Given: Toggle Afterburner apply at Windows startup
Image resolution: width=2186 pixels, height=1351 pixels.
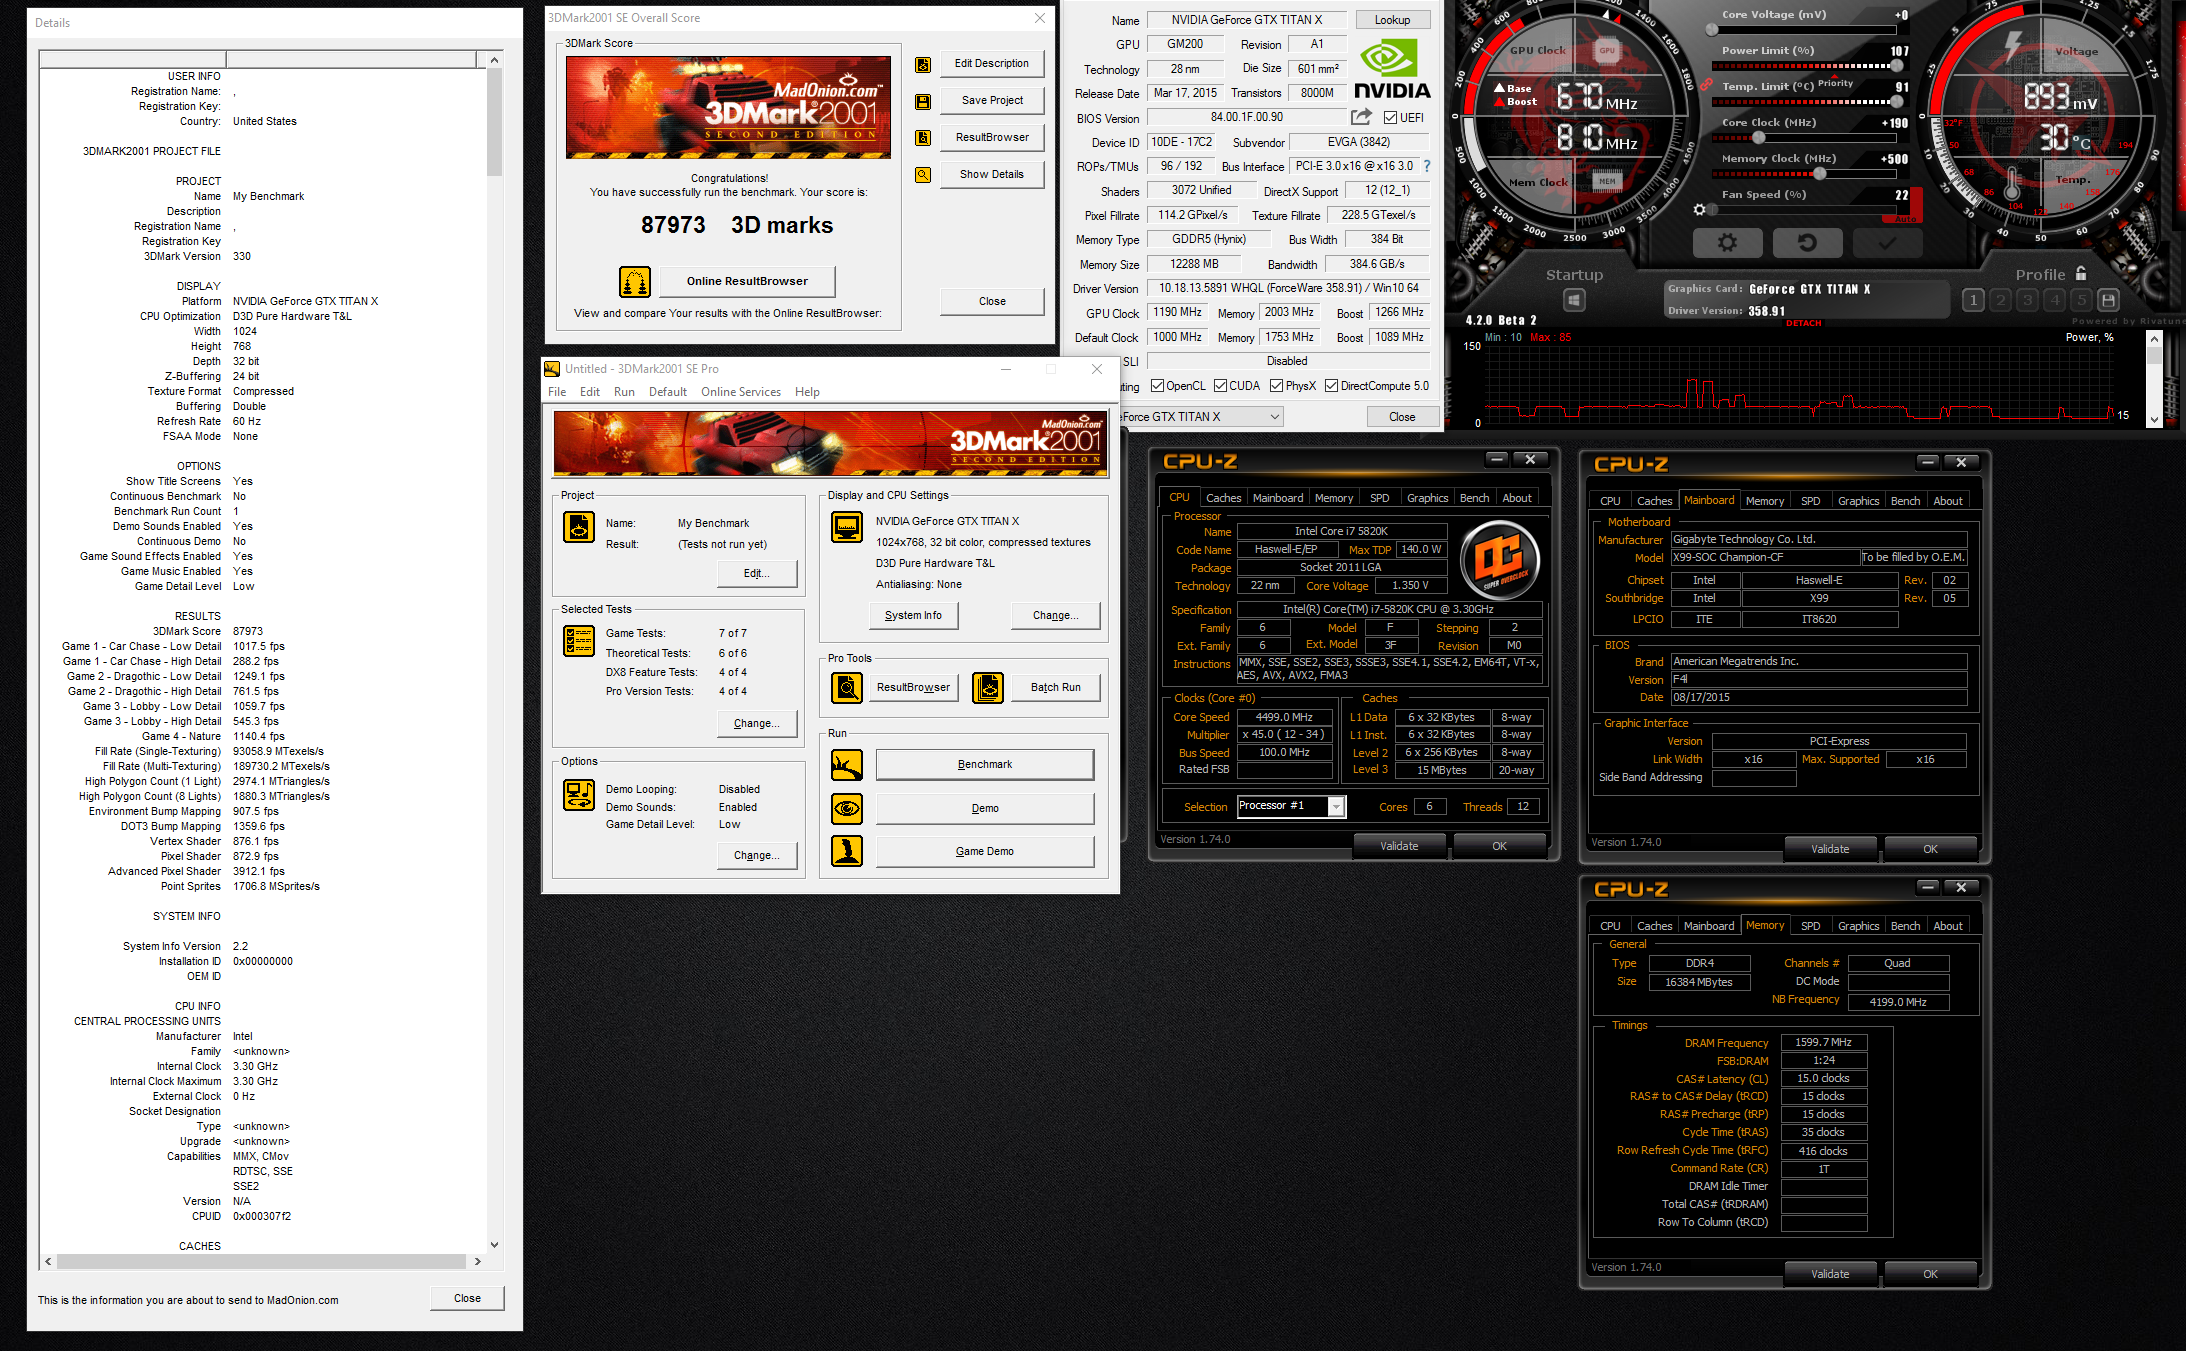Looking at the screenshot, I should point(1574,300).
